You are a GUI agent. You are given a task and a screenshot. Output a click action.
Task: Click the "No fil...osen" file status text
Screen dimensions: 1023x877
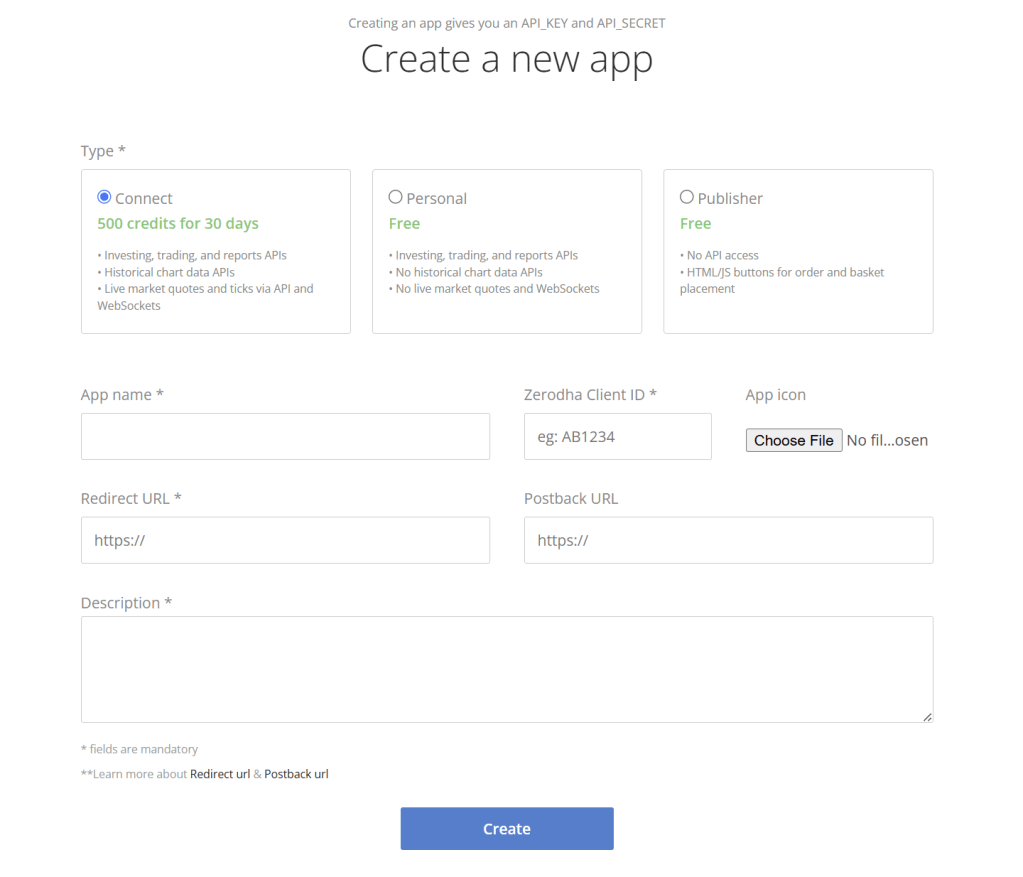(x=887, y=441)
